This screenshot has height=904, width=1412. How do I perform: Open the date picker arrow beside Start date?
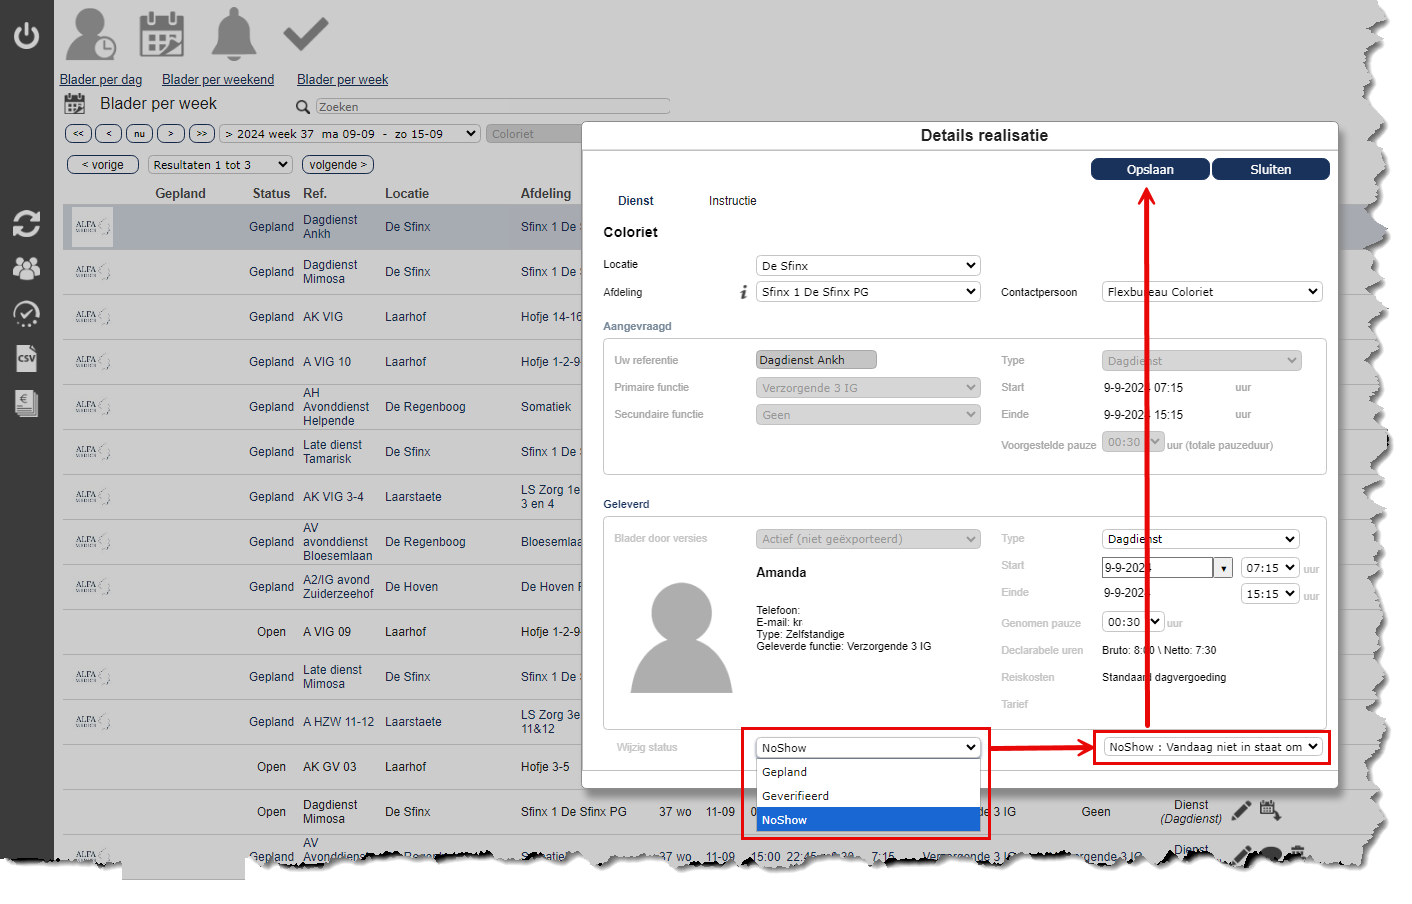tap(1223, 568)
